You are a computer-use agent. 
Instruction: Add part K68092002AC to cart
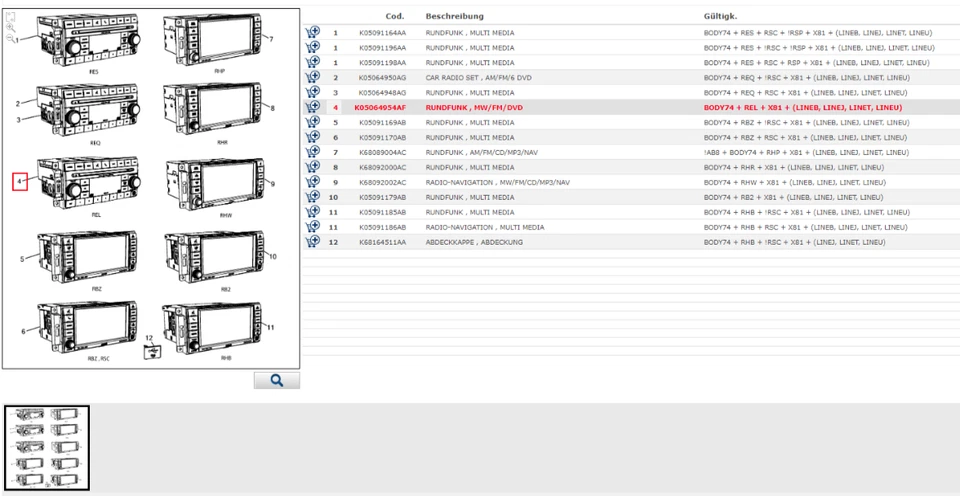click(312, 182)
